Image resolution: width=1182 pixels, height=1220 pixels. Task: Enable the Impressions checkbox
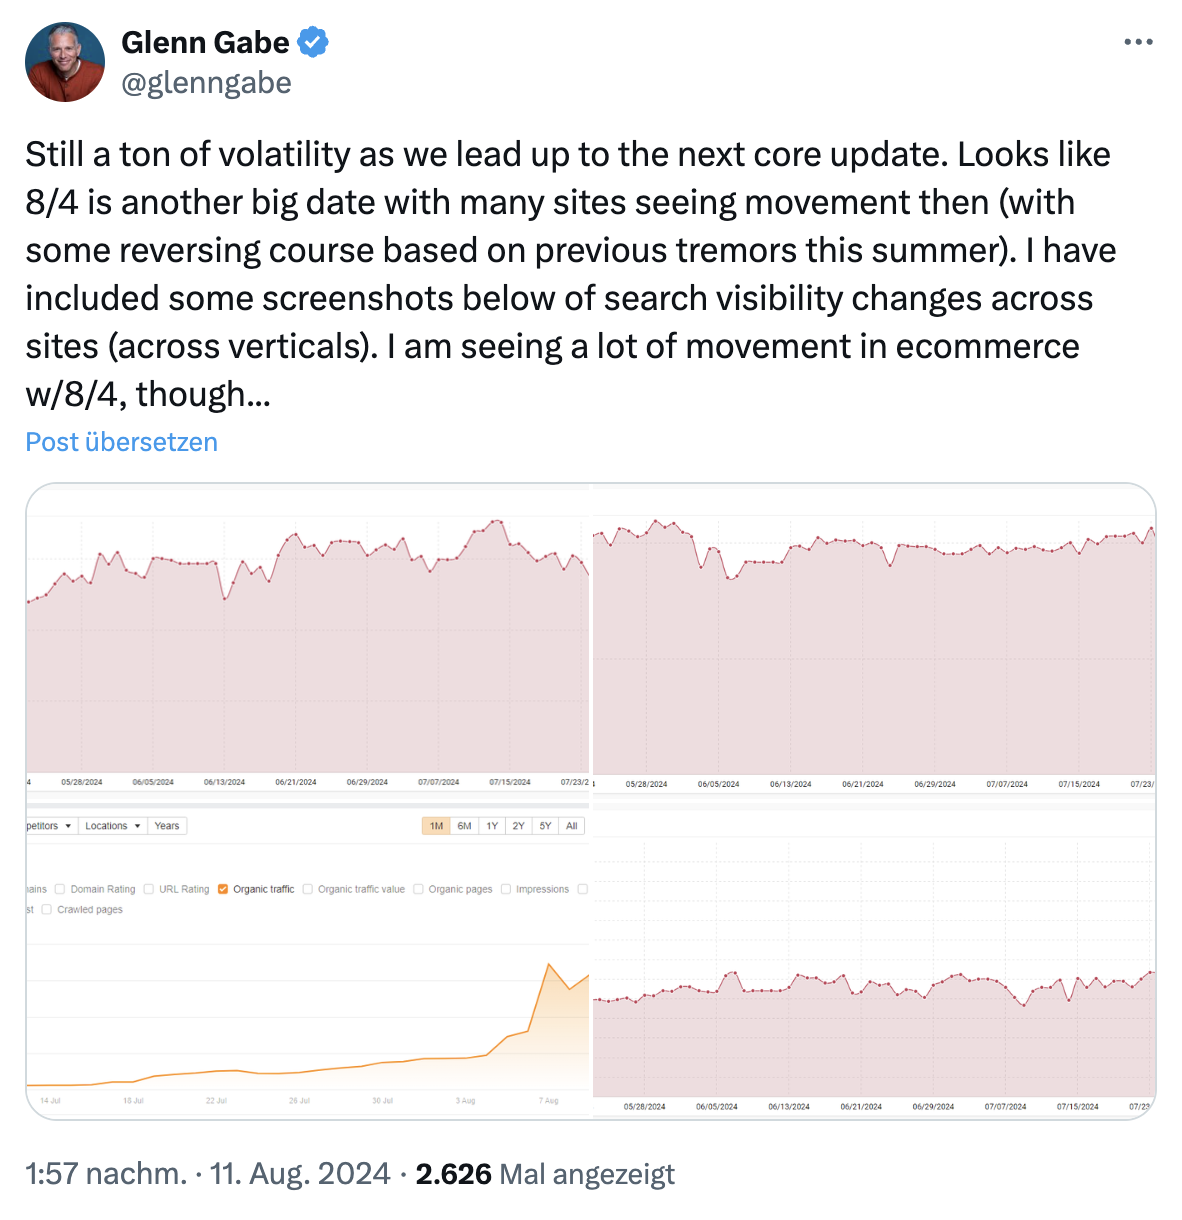[x=506, y=888]
